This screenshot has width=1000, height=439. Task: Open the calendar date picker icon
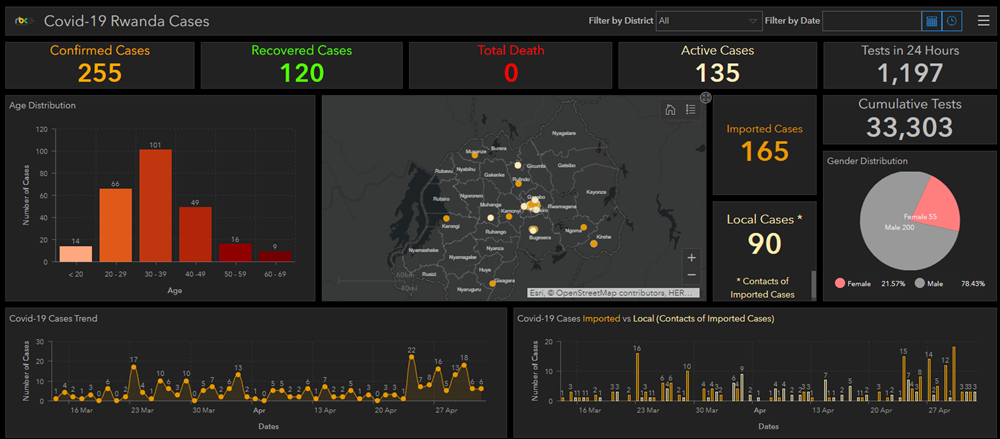[932, 21]
